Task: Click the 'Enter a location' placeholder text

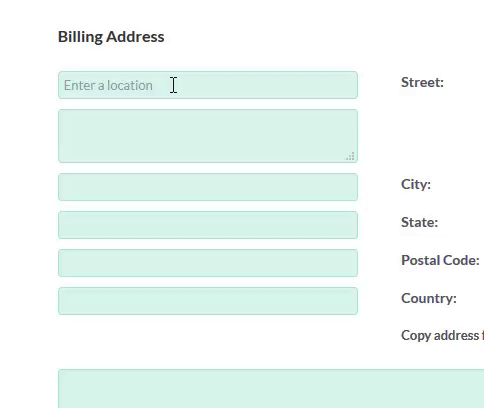Action: point(108,85)
